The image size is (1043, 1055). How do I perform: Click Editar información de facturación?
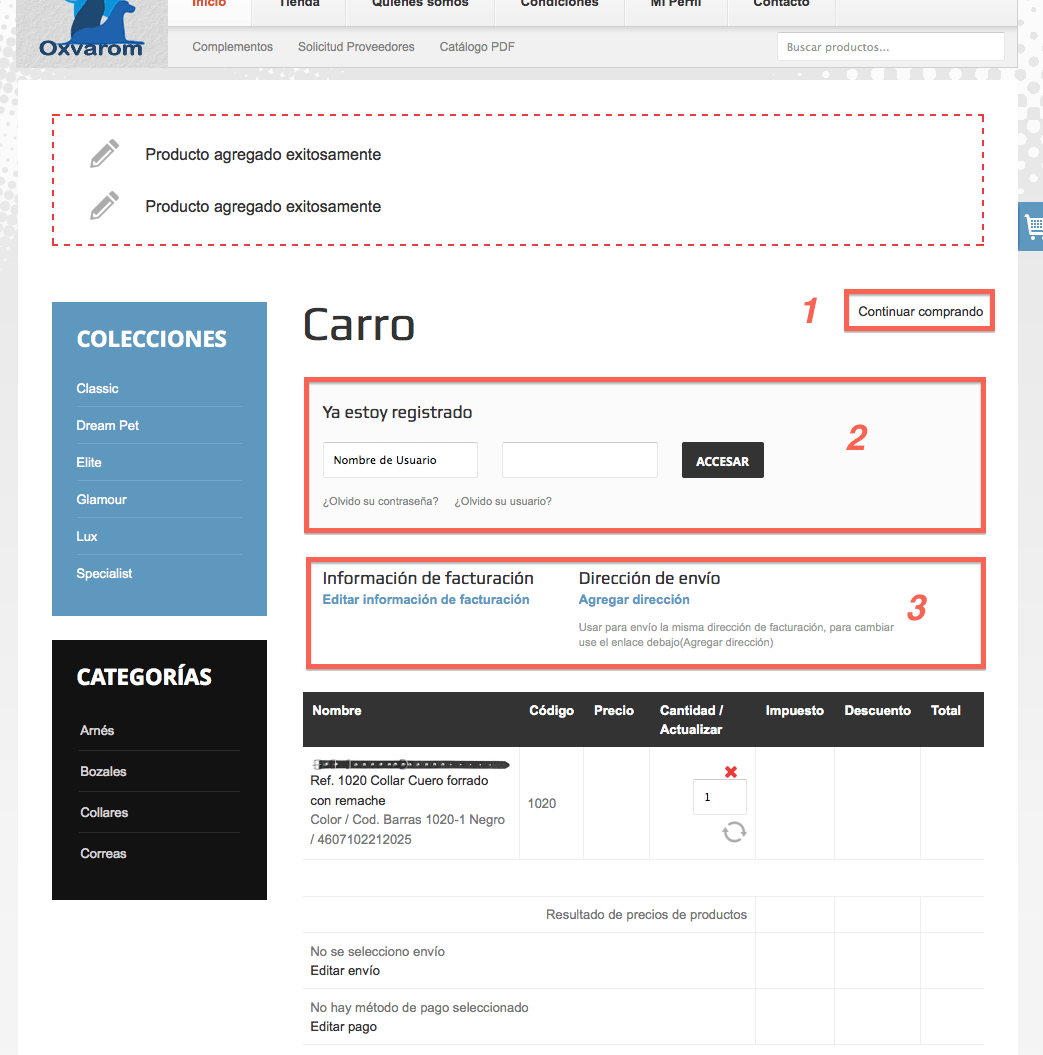click(426, 599)
